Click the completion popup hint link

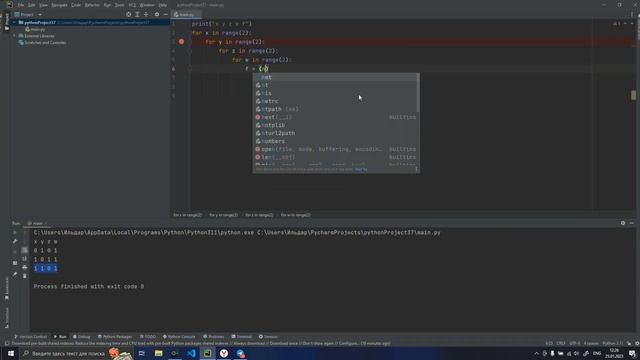coord(361,169)
